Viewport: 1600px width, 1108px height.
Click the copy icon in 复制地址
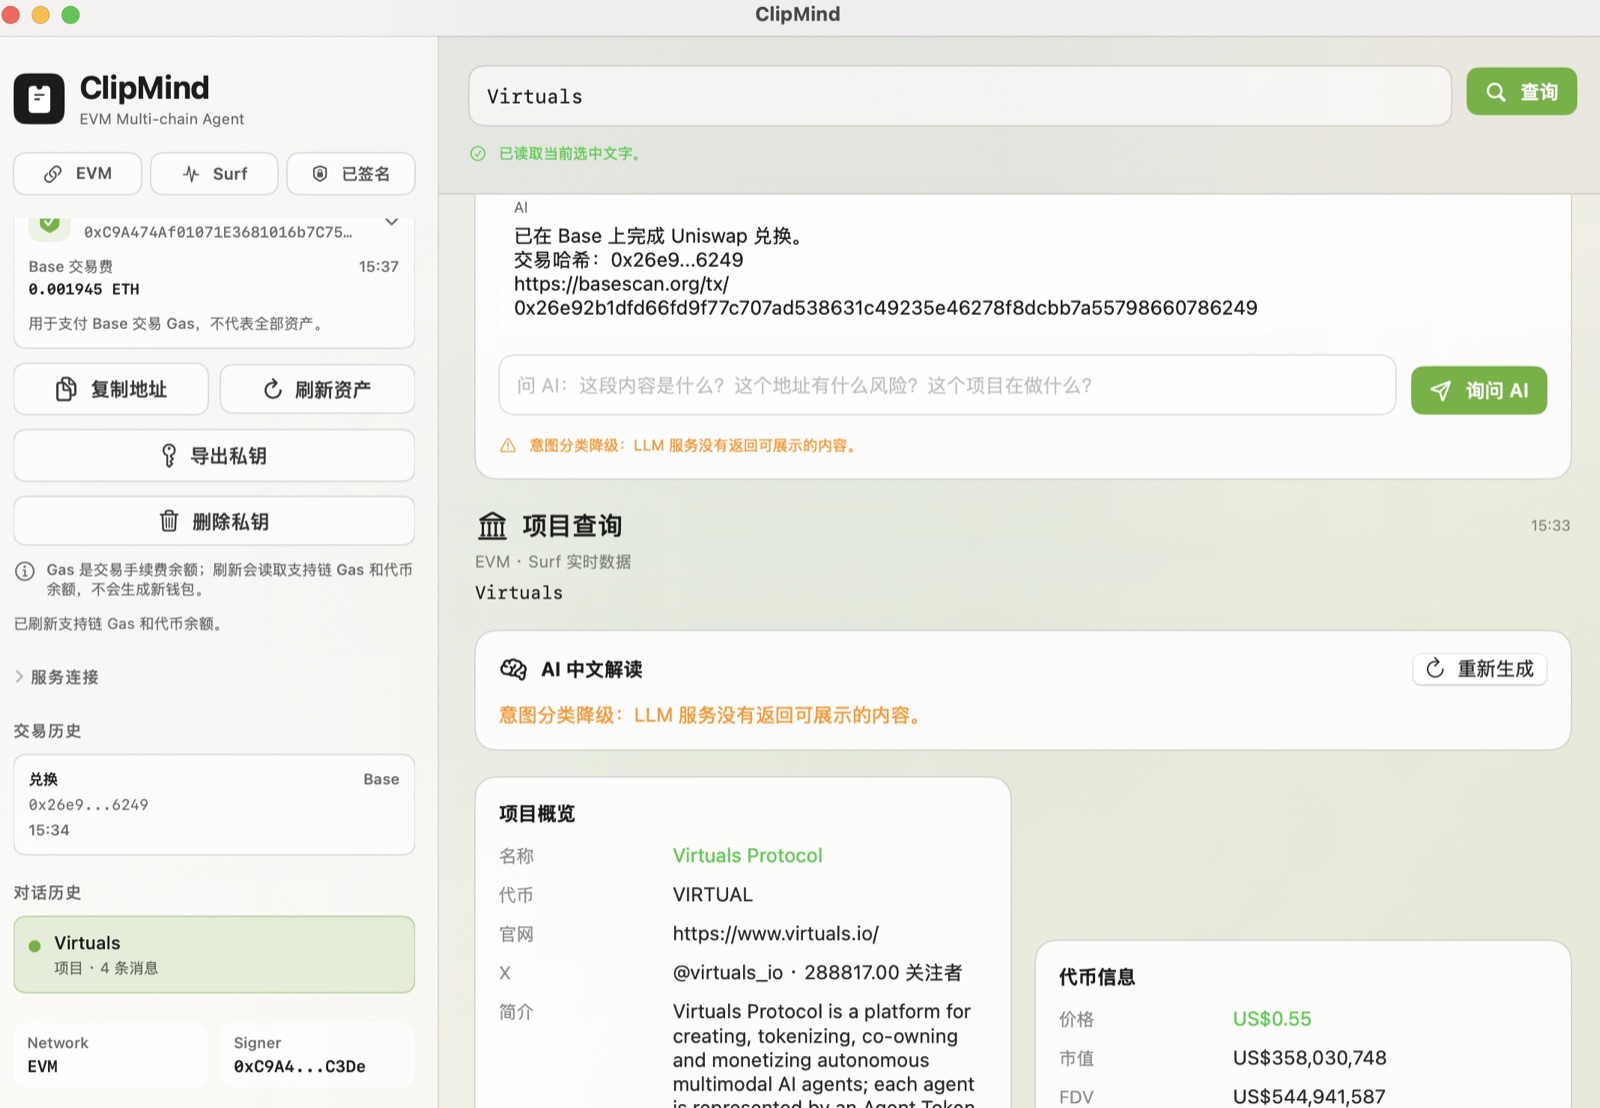(66, 389)
